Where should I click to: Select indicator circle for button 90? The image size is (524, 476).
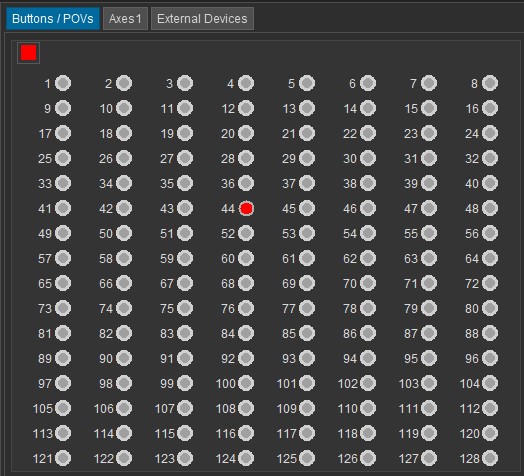[124, 358]
